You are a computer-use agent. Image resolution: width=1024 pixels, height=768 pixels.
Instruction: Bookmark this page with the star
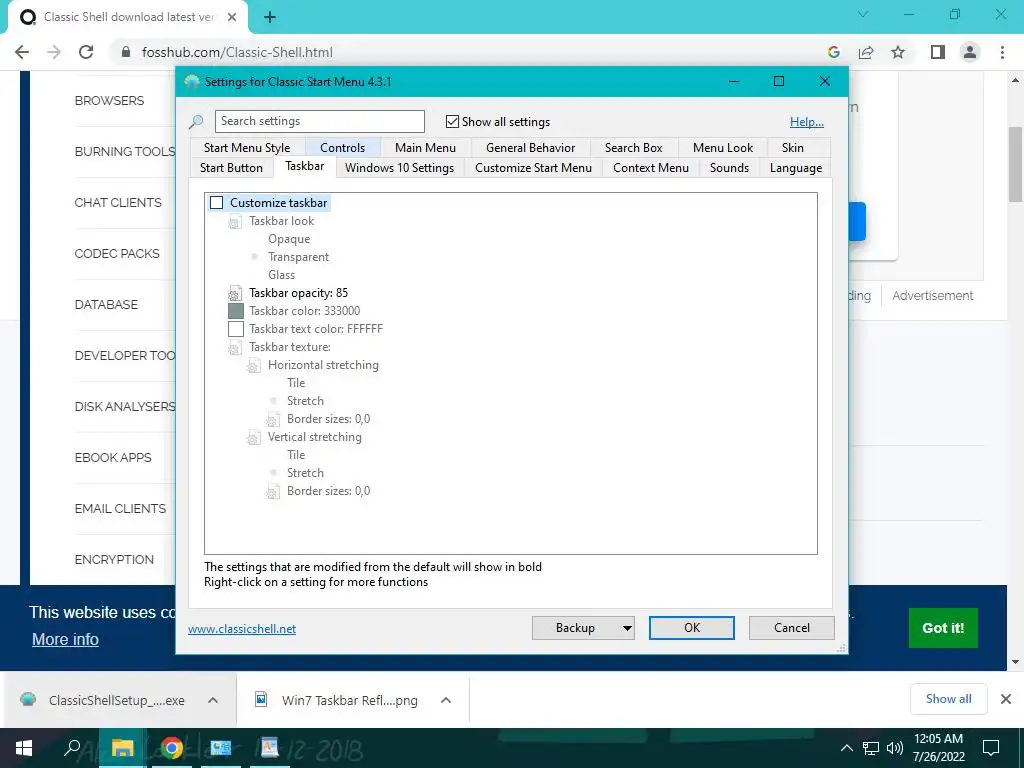click(898, 52)
